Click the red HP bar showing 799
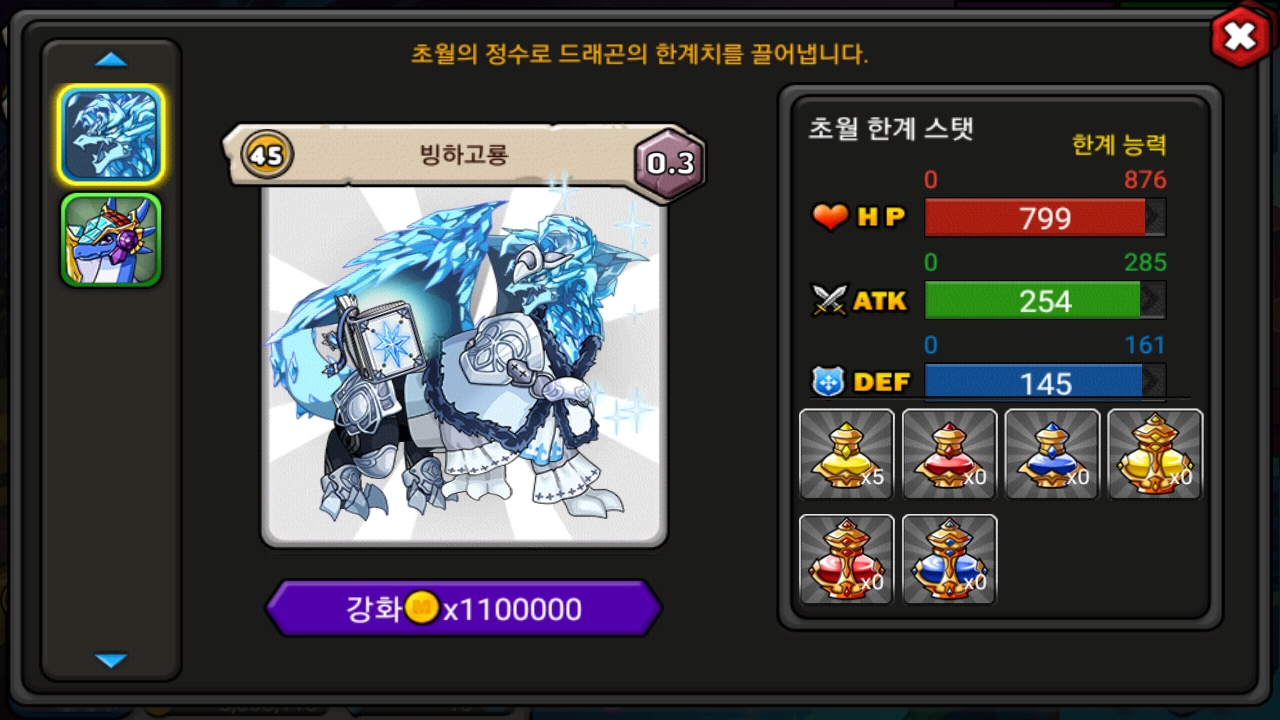The width and height of the screenshot is (1280, 720). point(1045,217)
